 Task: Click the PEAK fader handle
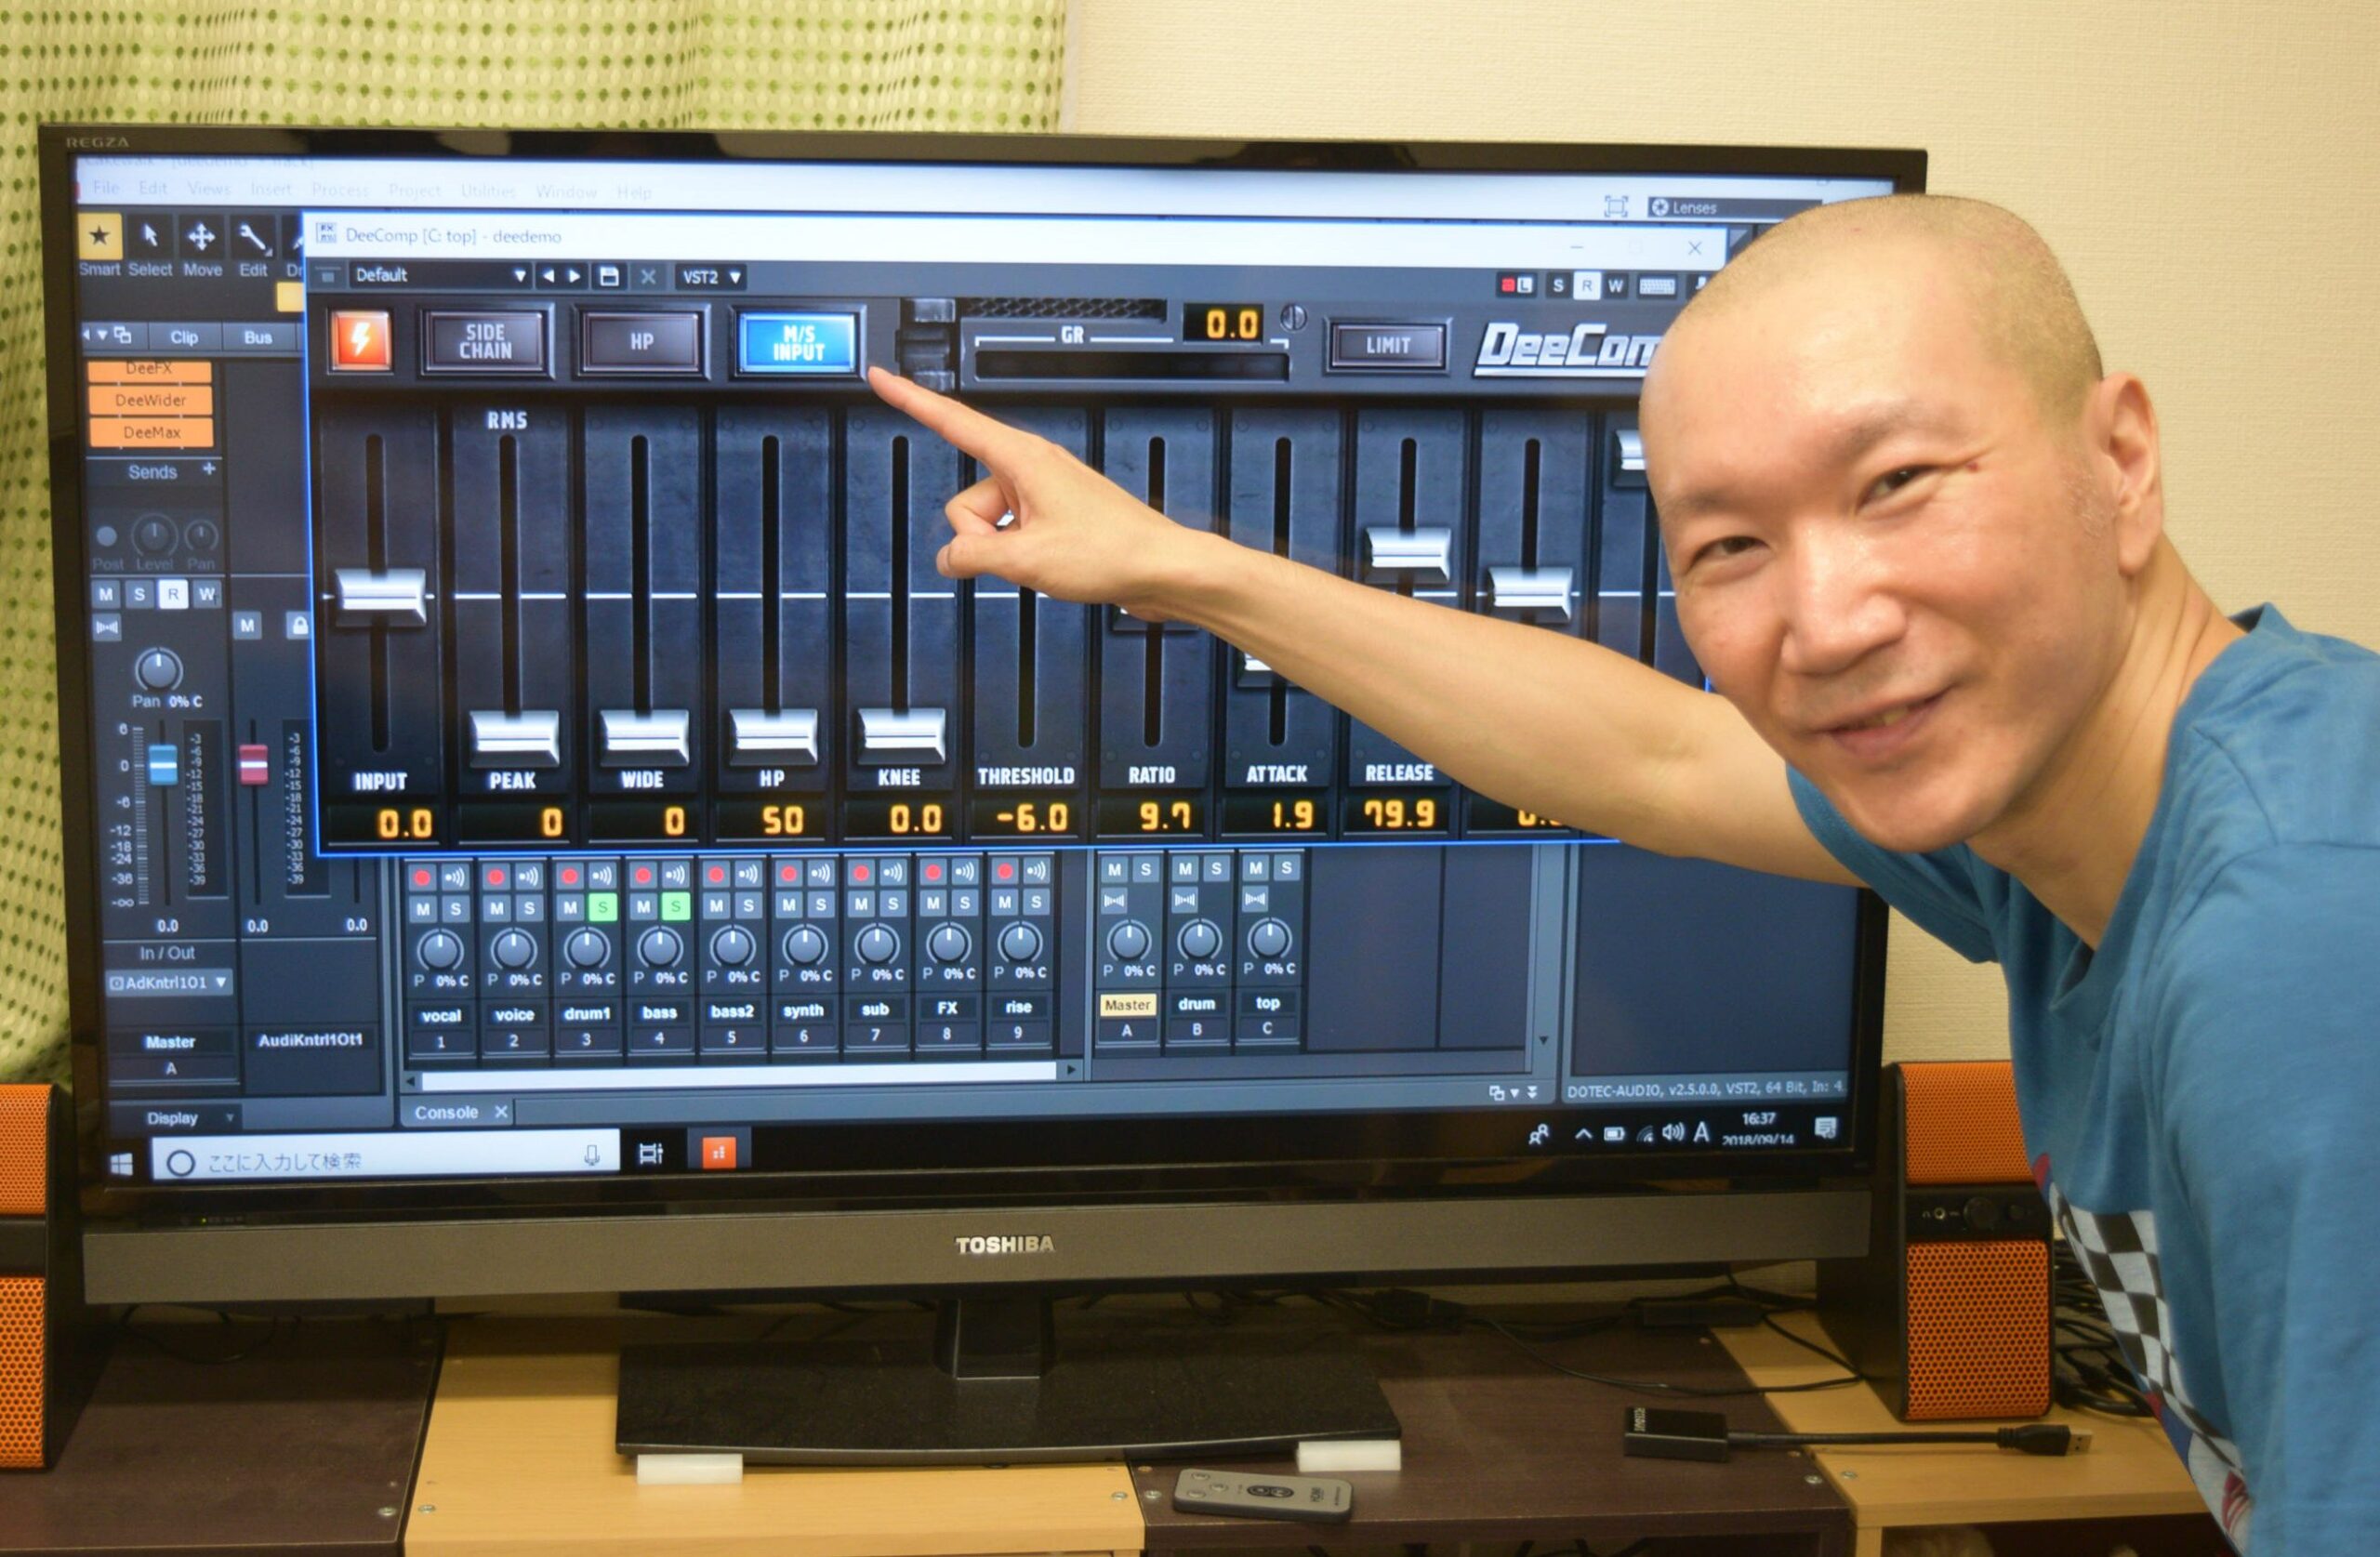(x=513, y=737)
